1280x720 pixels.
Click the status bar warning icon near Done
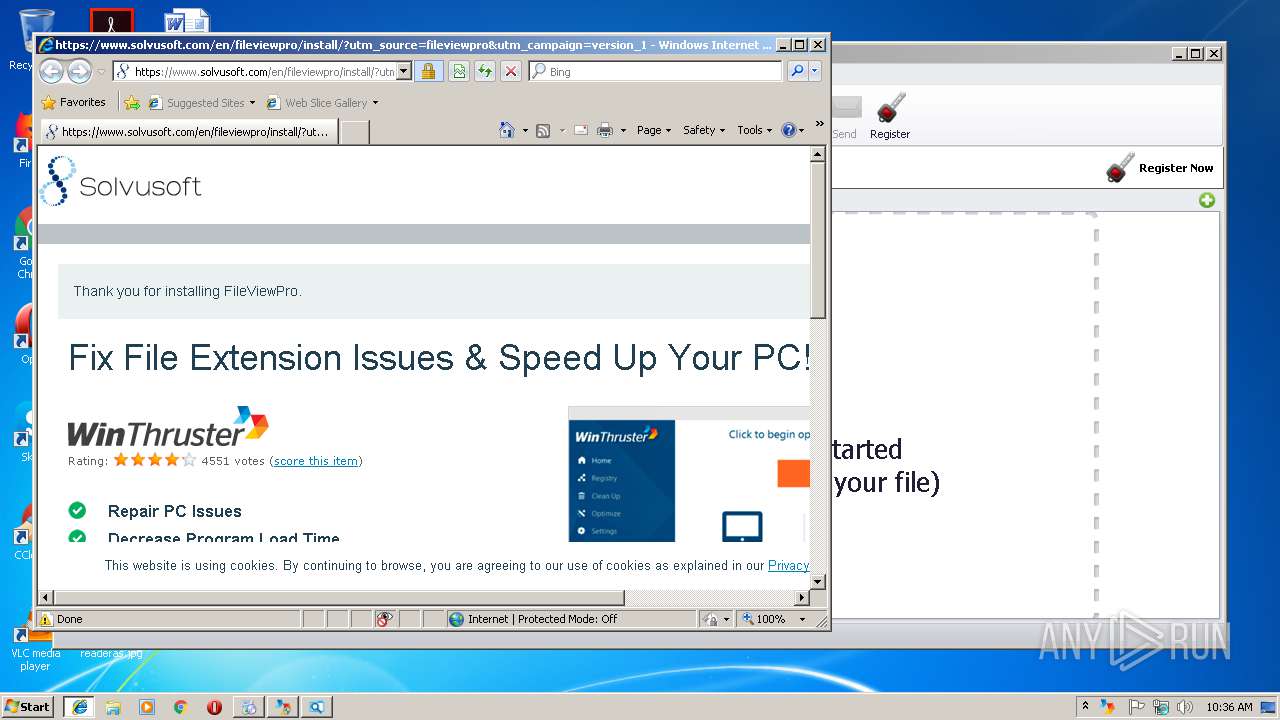(x=46, y=619)
